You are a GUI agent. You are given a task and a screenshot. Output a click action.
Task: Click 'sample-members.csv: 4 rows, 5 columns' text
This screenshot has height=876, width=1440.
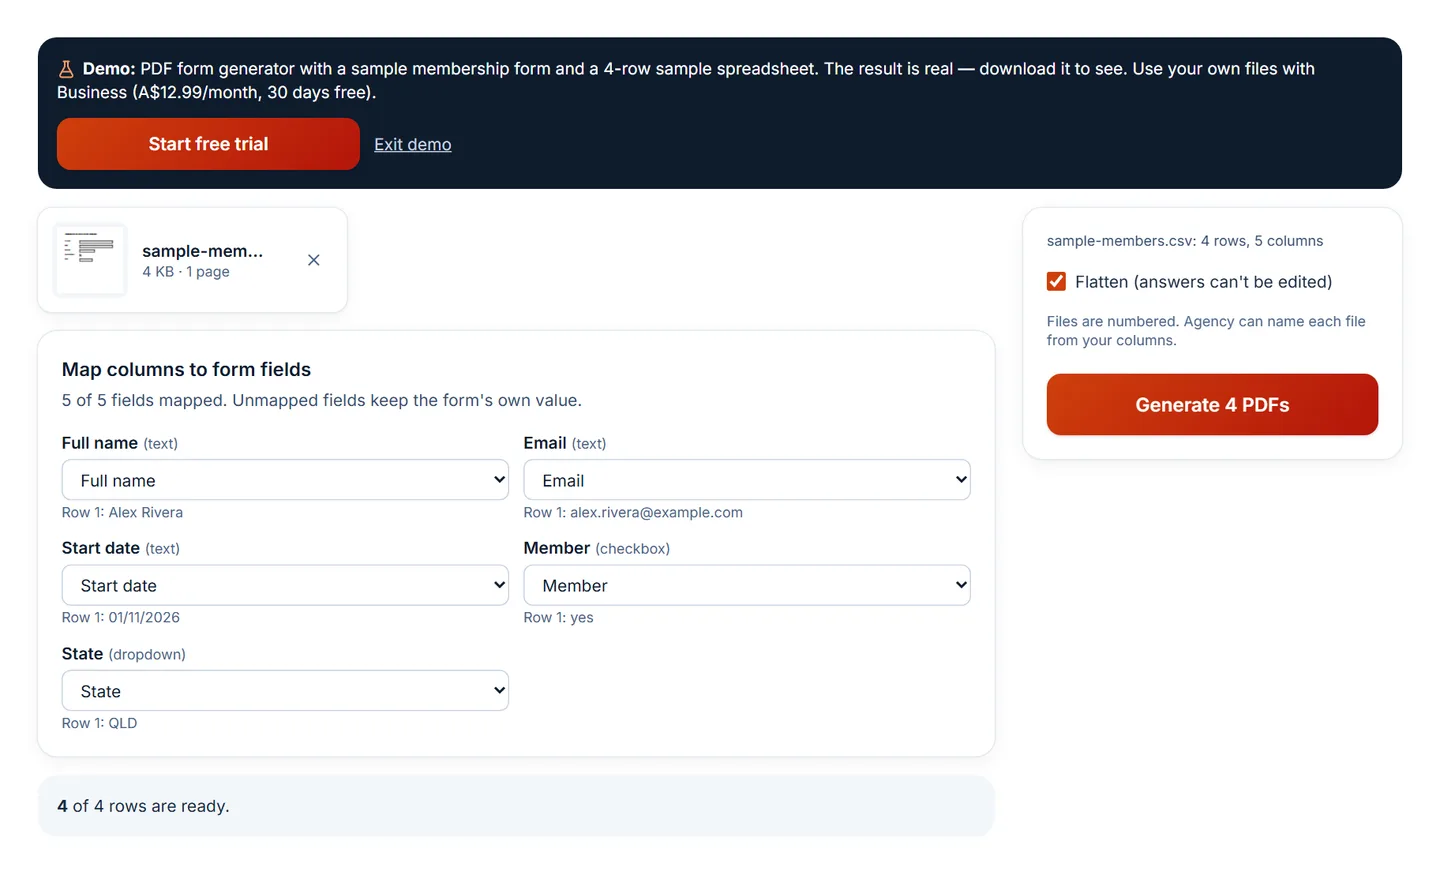coord(1185,241)
